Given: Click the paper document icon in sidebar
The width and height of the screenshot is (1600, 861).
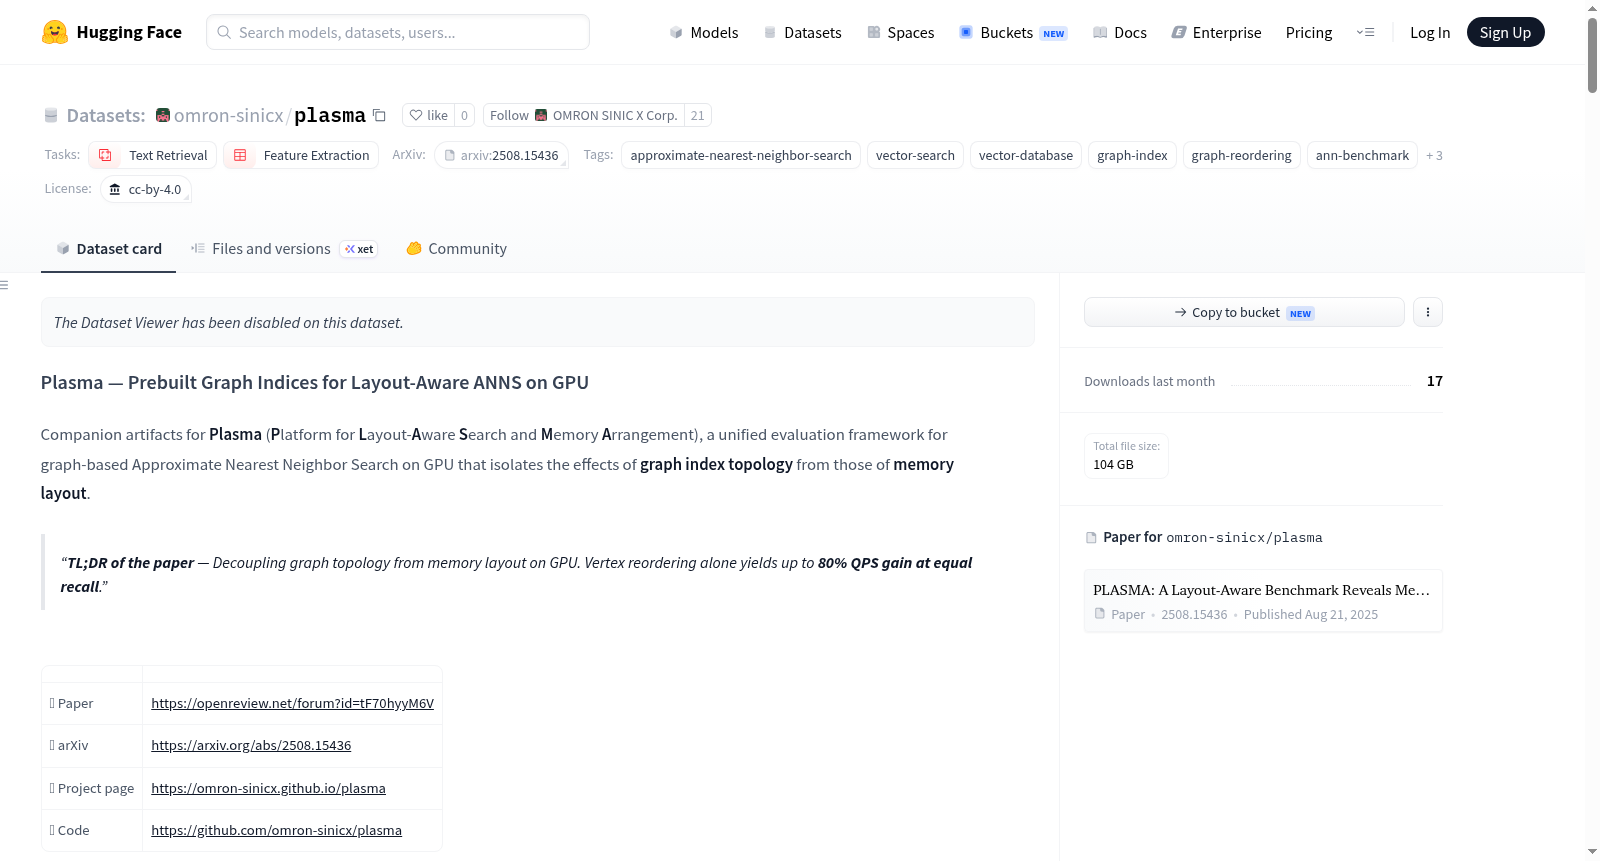Looking at the screenshot, I should point(1091,538).
